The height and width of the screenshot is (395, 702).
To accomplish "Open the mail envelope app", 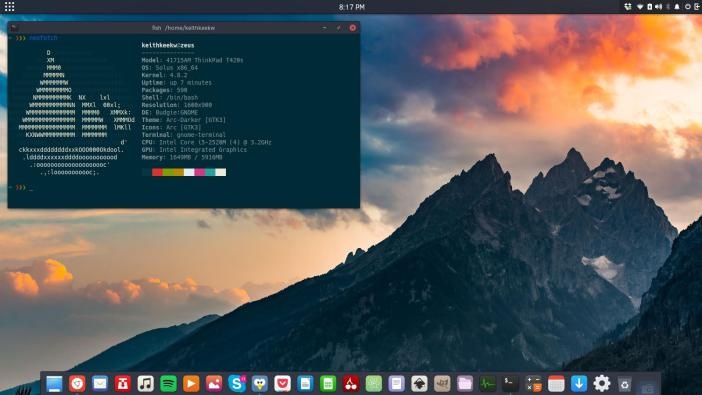I will click(100, 384).
